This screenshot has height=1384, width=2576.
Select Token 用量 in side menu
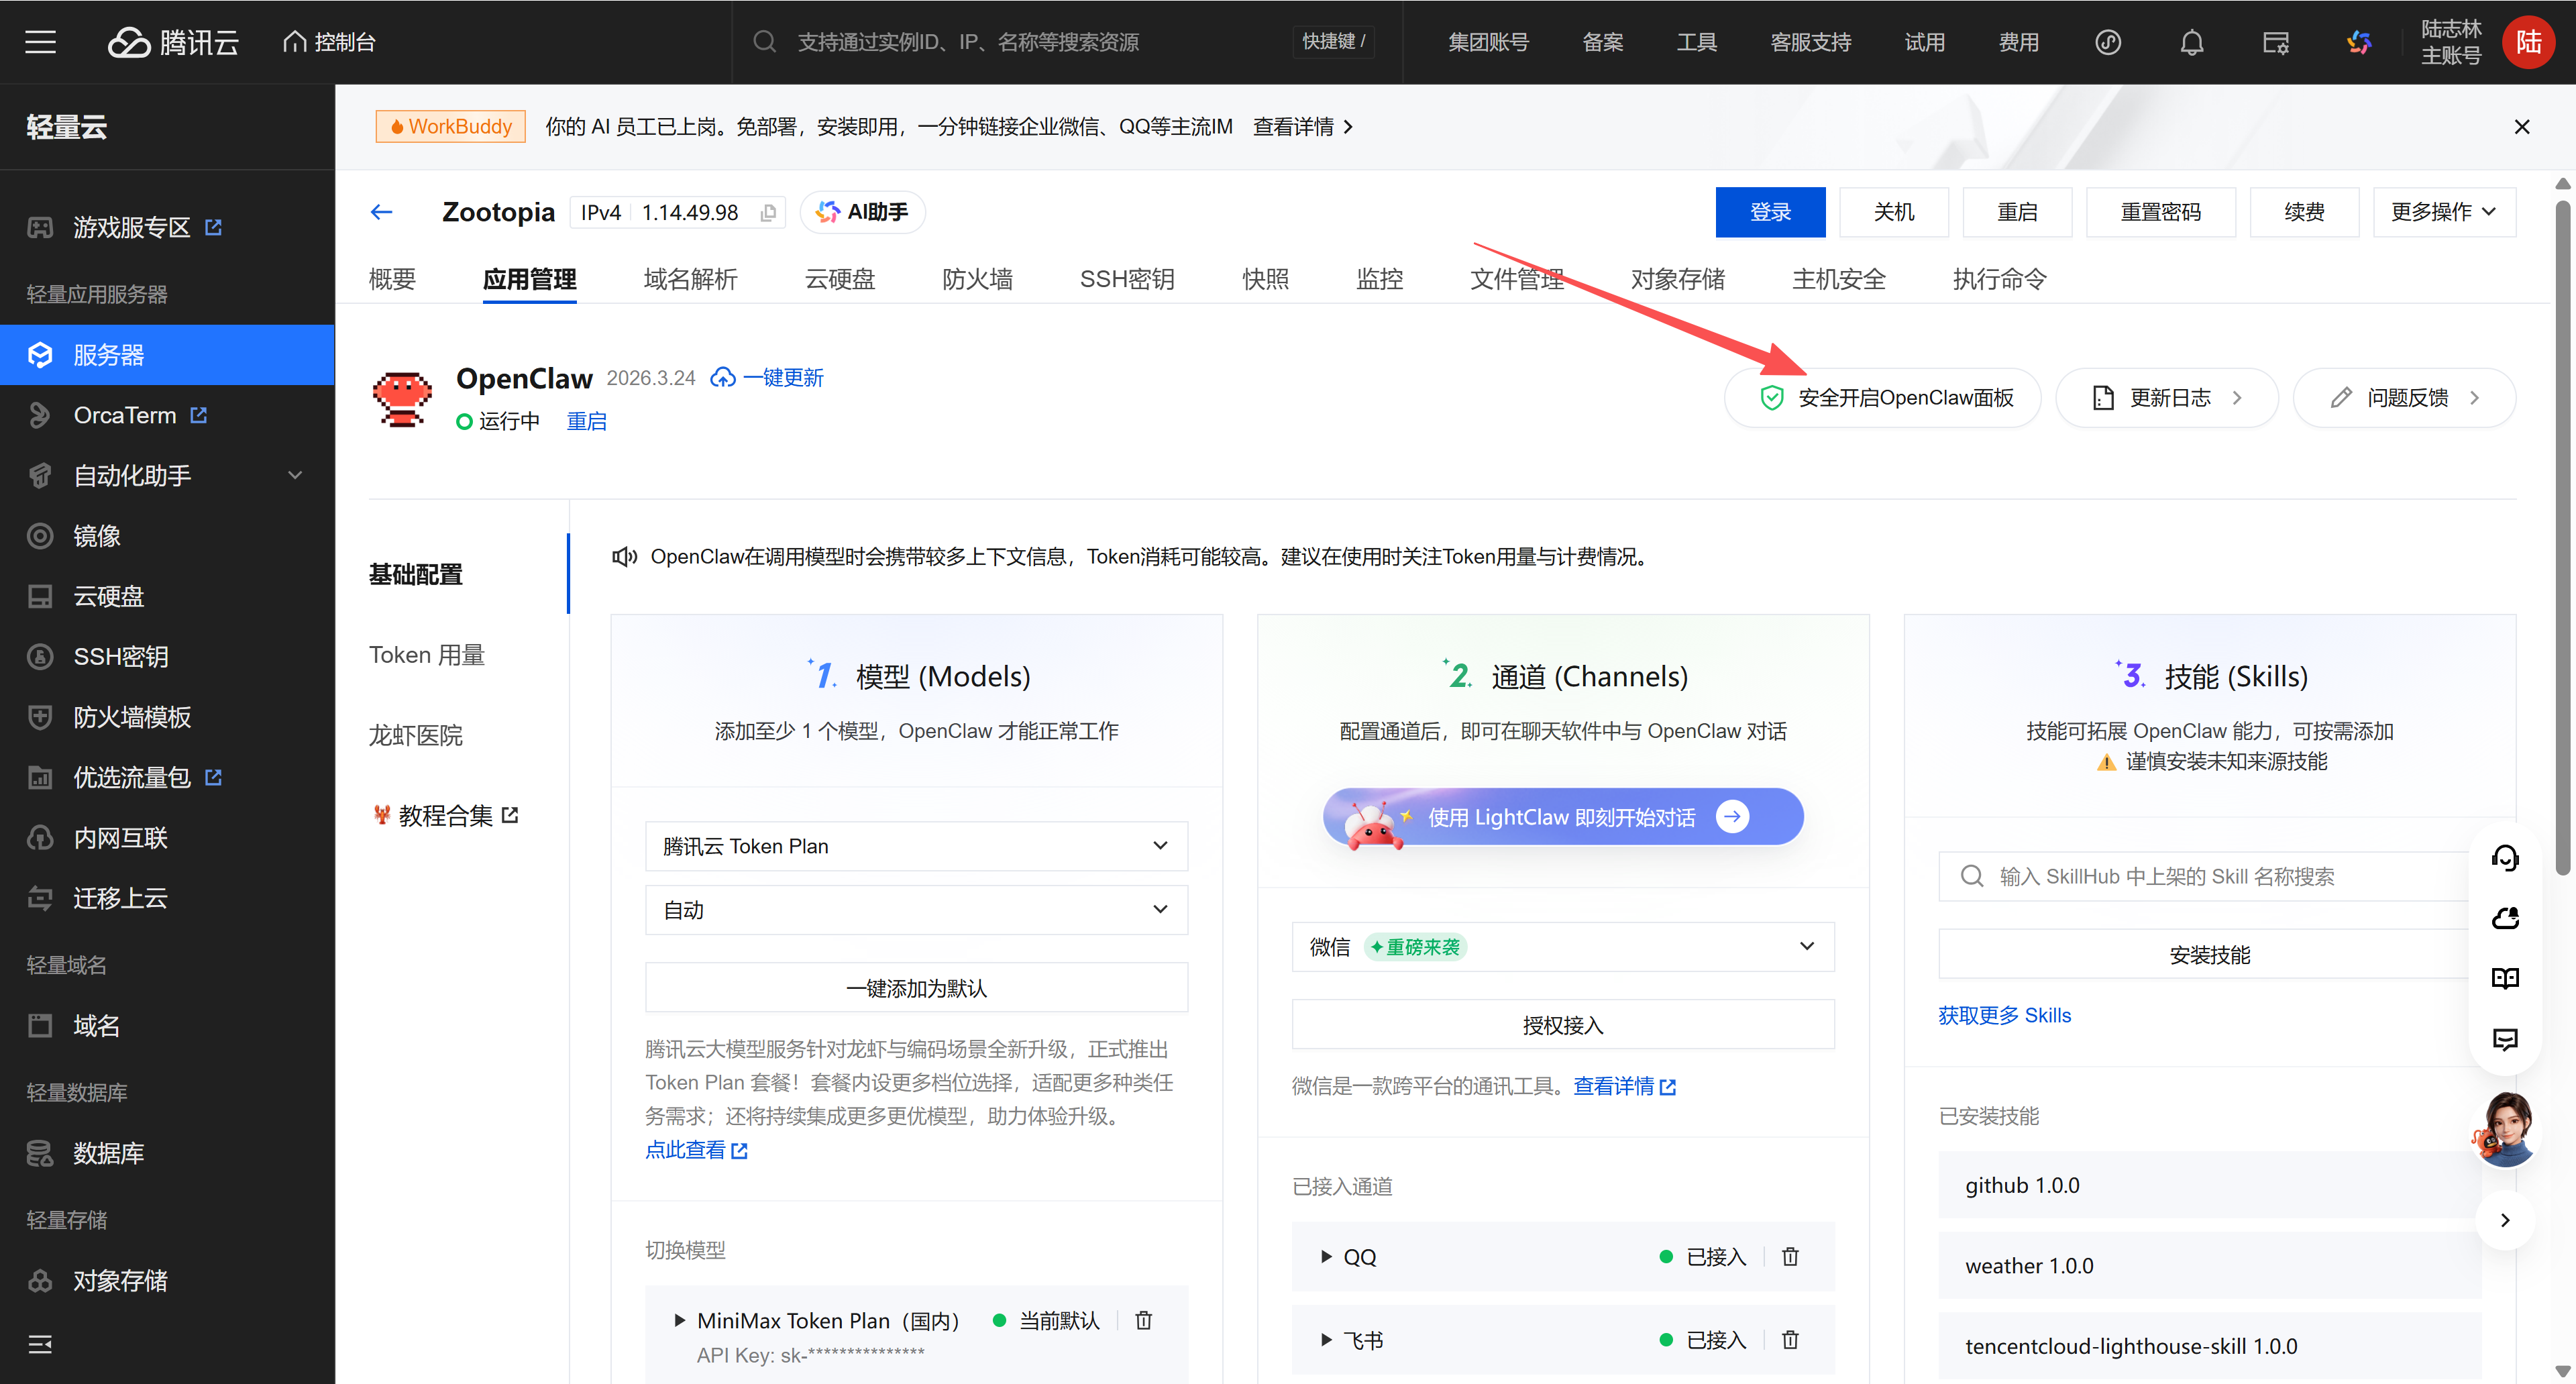point(427,655)
